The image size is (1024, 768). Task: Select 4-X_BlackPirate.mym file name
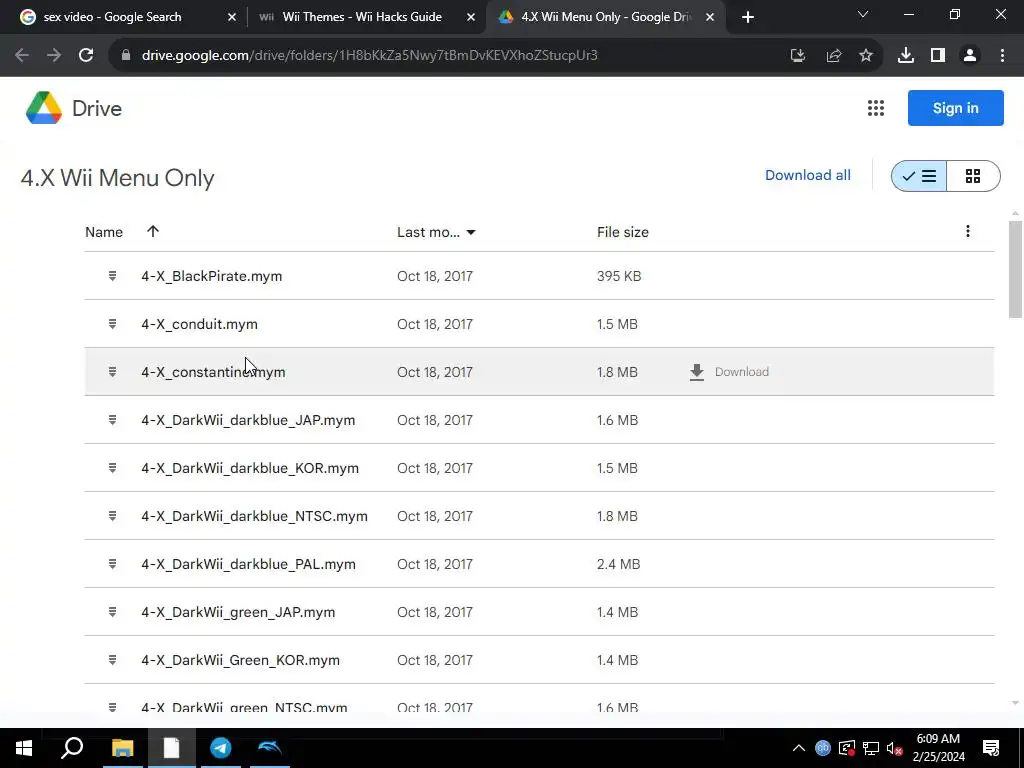(212, 276)
